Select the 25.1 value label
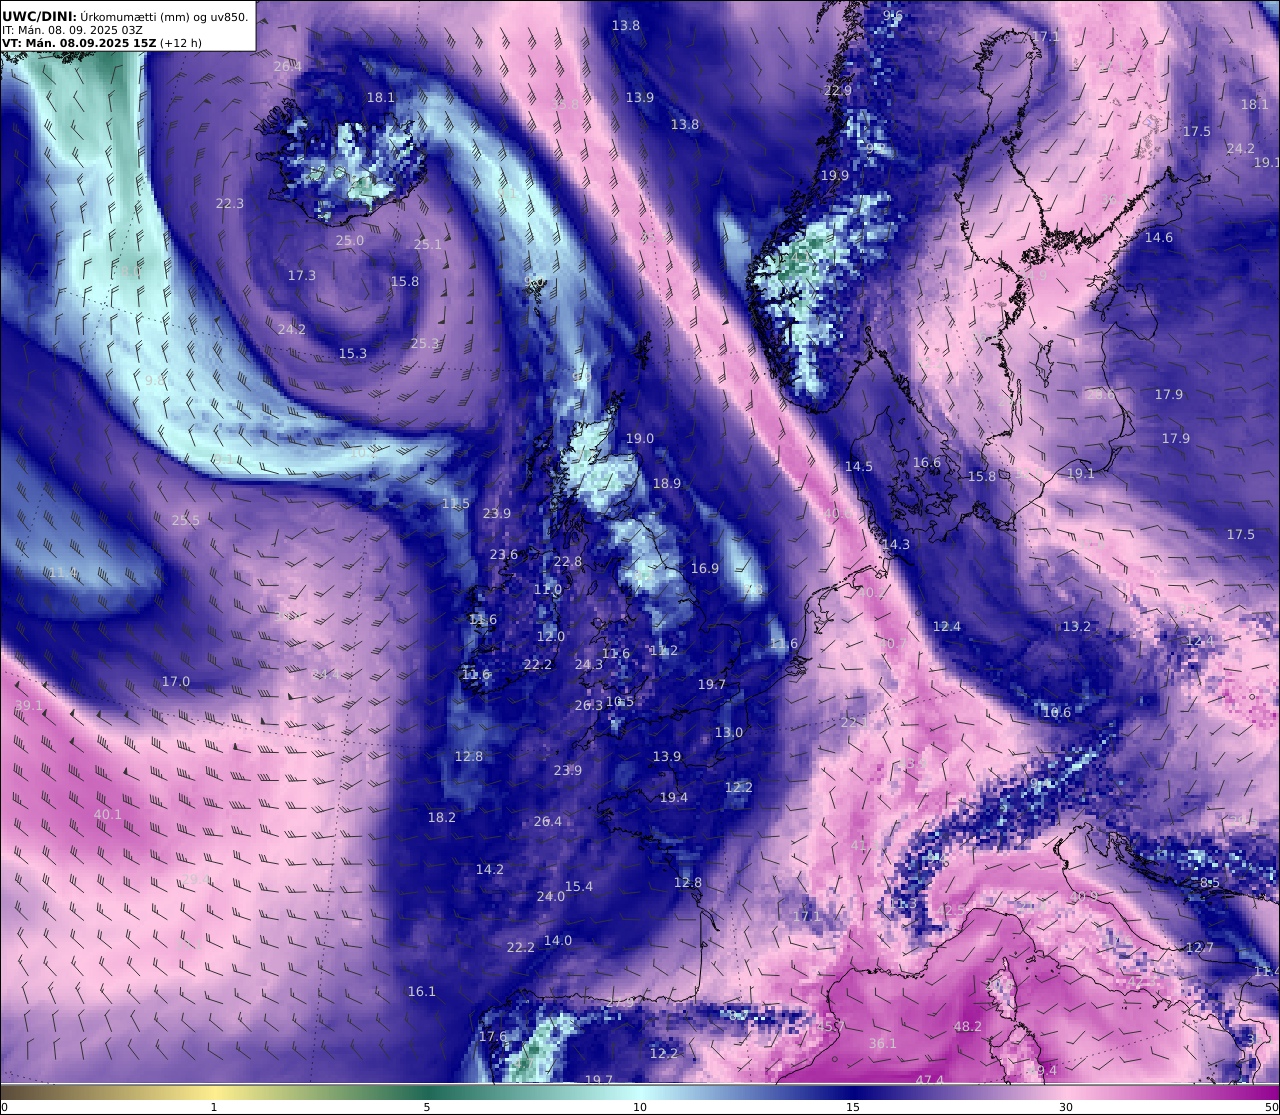Image resolution: width=1280 pixels, height=1115 pixels. tap(428, 245)
